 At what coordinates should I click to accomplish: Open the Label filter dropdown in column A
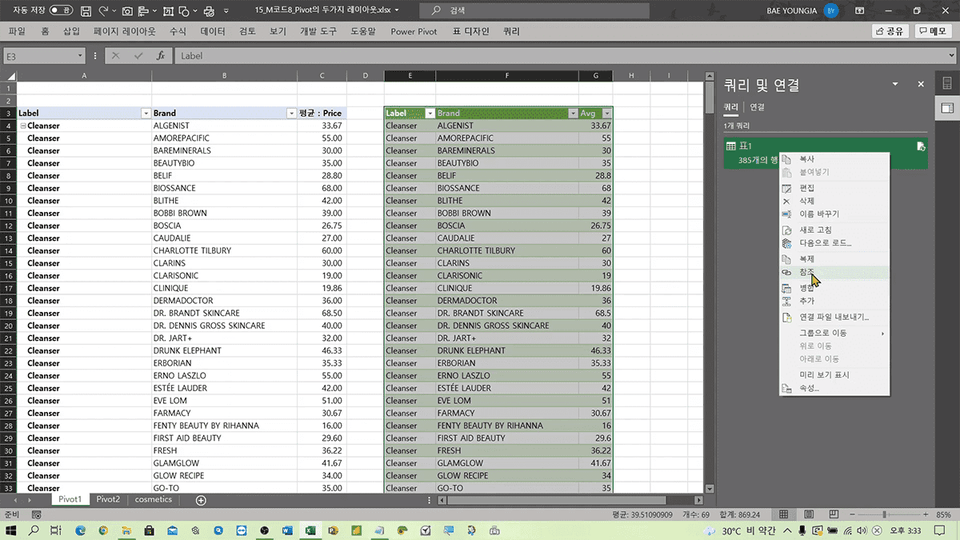(146, 113)
